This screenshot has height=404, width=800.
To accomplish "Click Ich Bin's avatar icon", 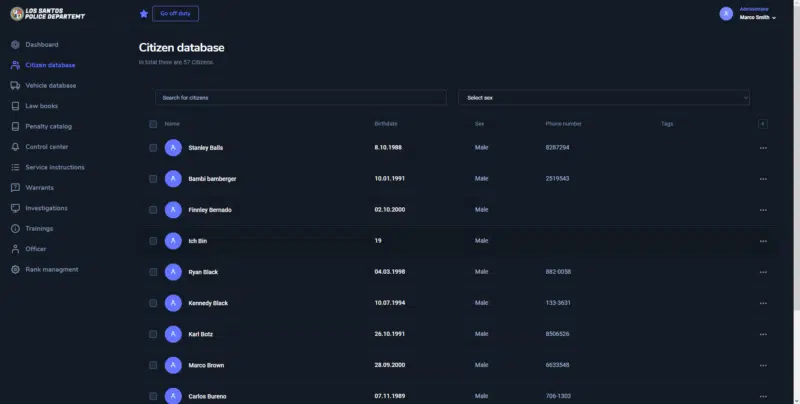I will [x=173, y=241].
